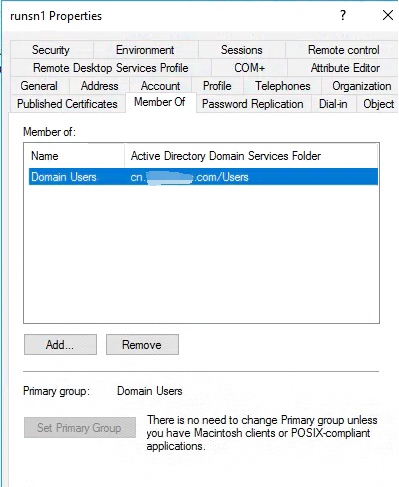The height and width of the screenshot is (487, 399).
Task: Click the Add... button
Action: 60,345
